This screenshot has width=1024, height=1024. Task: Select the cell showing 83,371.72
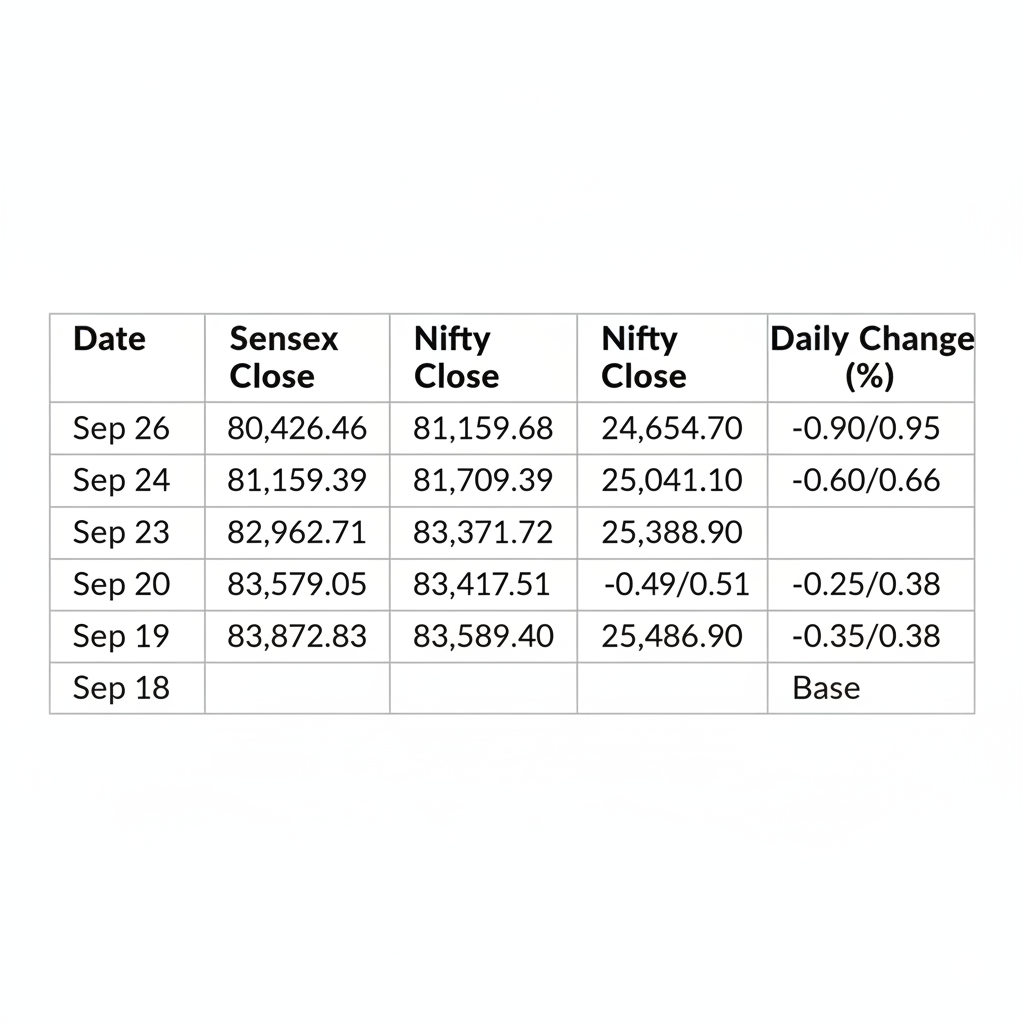pyautogui.click(x=483, y=533)
